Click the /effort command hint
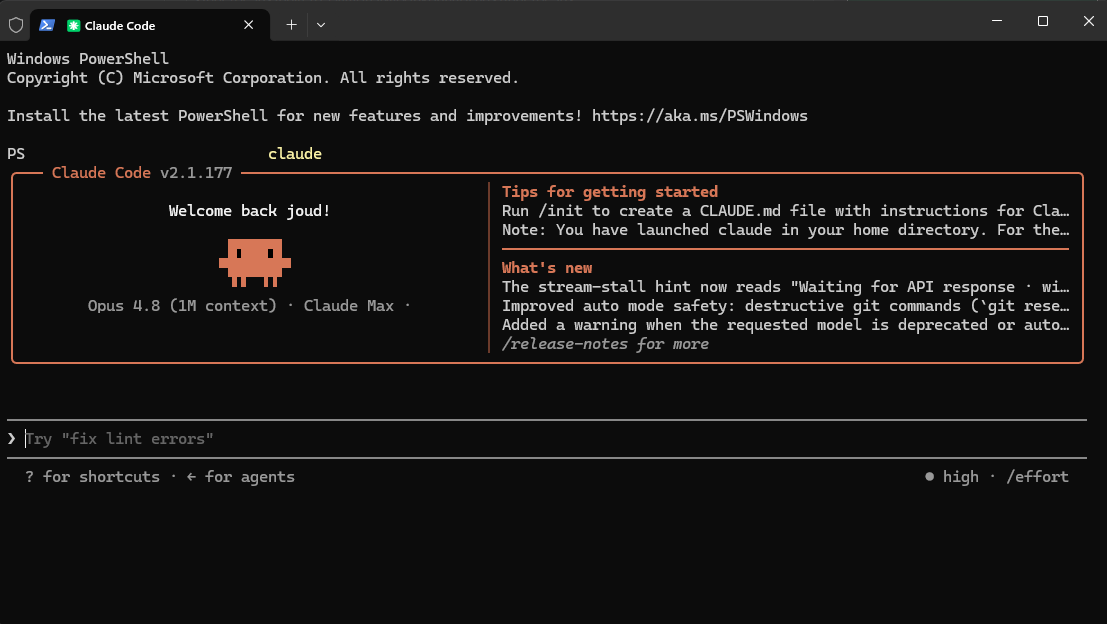1107x624 pixels. coord(1037,476)
